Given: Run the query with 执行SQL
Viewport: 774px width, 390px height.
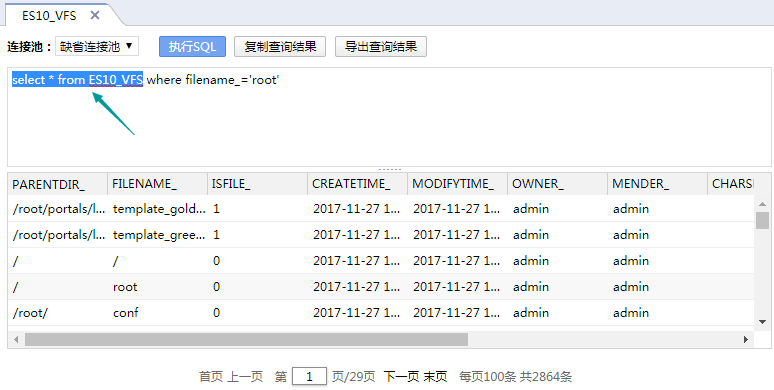Looking at the screenshot, I should pyautogui.click(x=193, y=46).
